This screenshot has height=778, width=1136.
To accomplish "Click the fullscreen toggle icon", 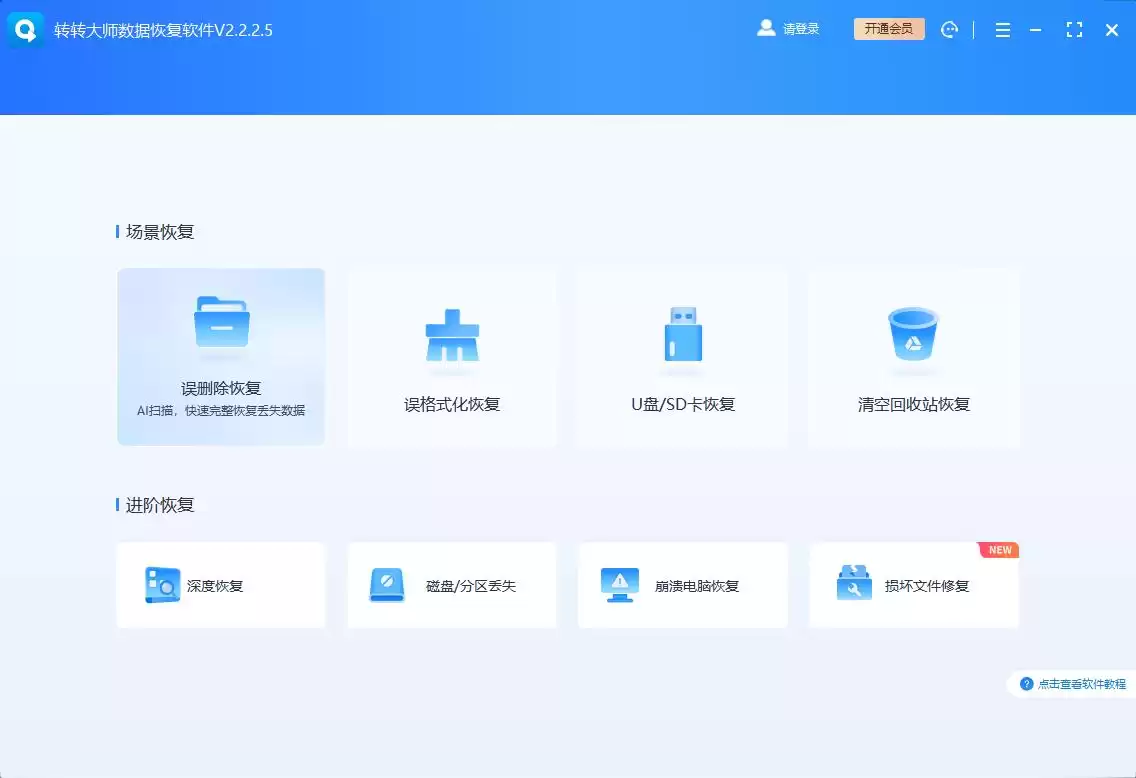I will (x=1075, y=29).
